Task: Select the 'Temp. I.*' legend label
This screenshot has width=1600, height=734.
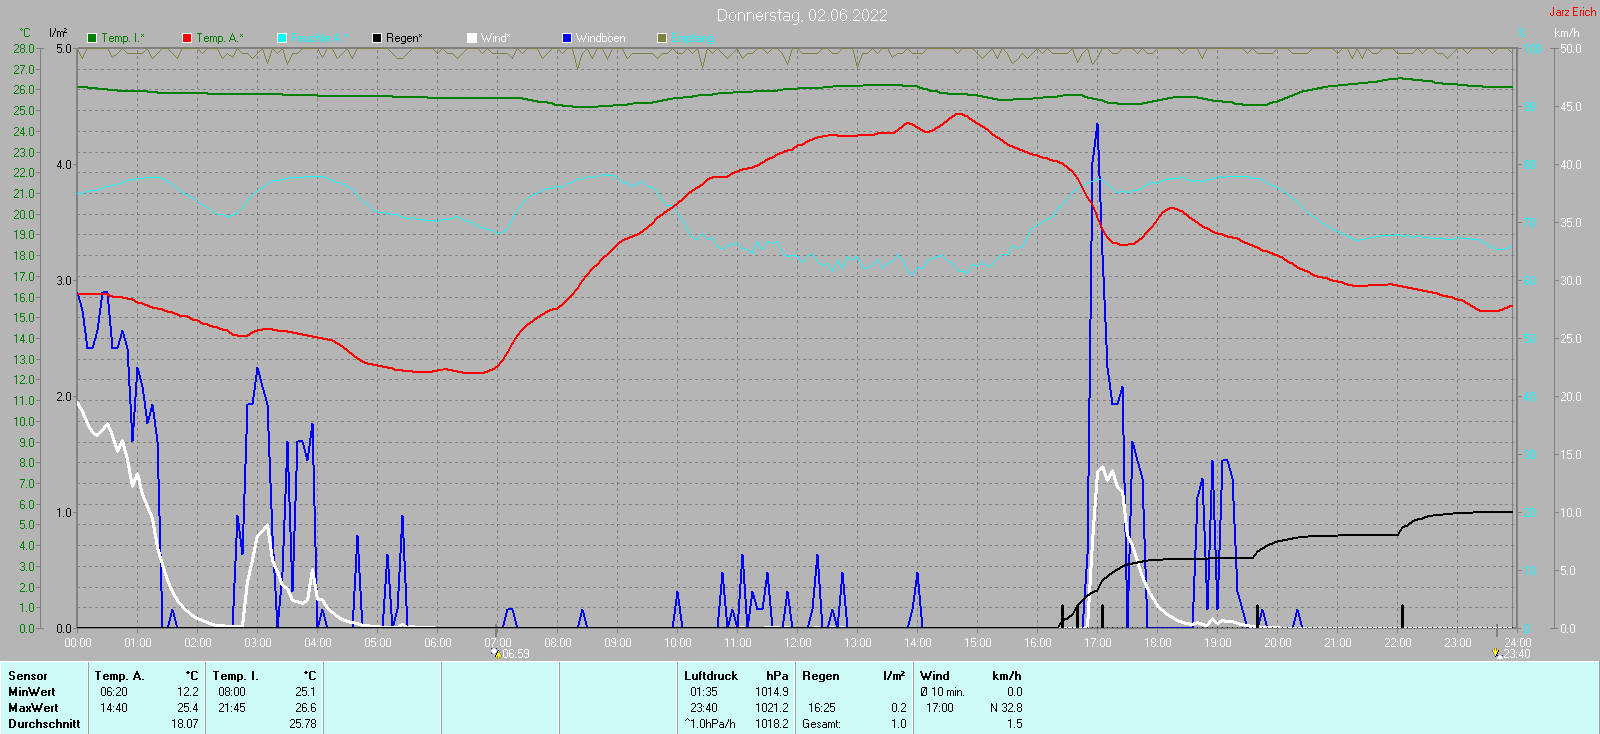Action: point(123,38)
